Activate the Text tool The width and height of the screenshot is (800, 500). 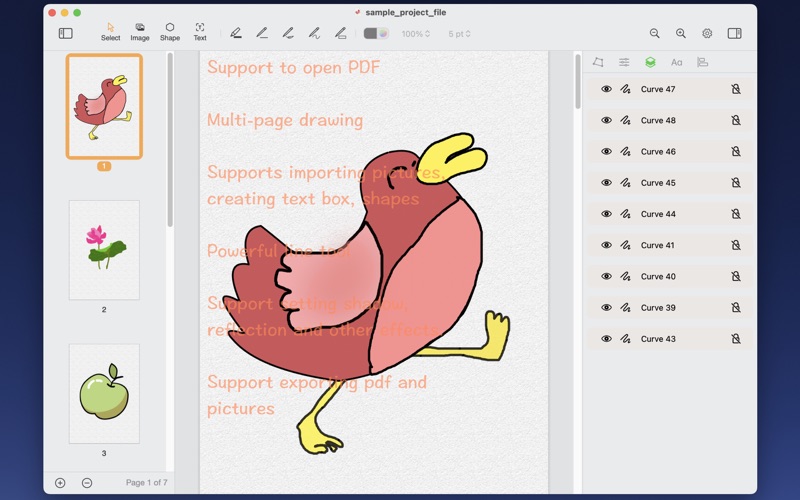click(200, 32)
